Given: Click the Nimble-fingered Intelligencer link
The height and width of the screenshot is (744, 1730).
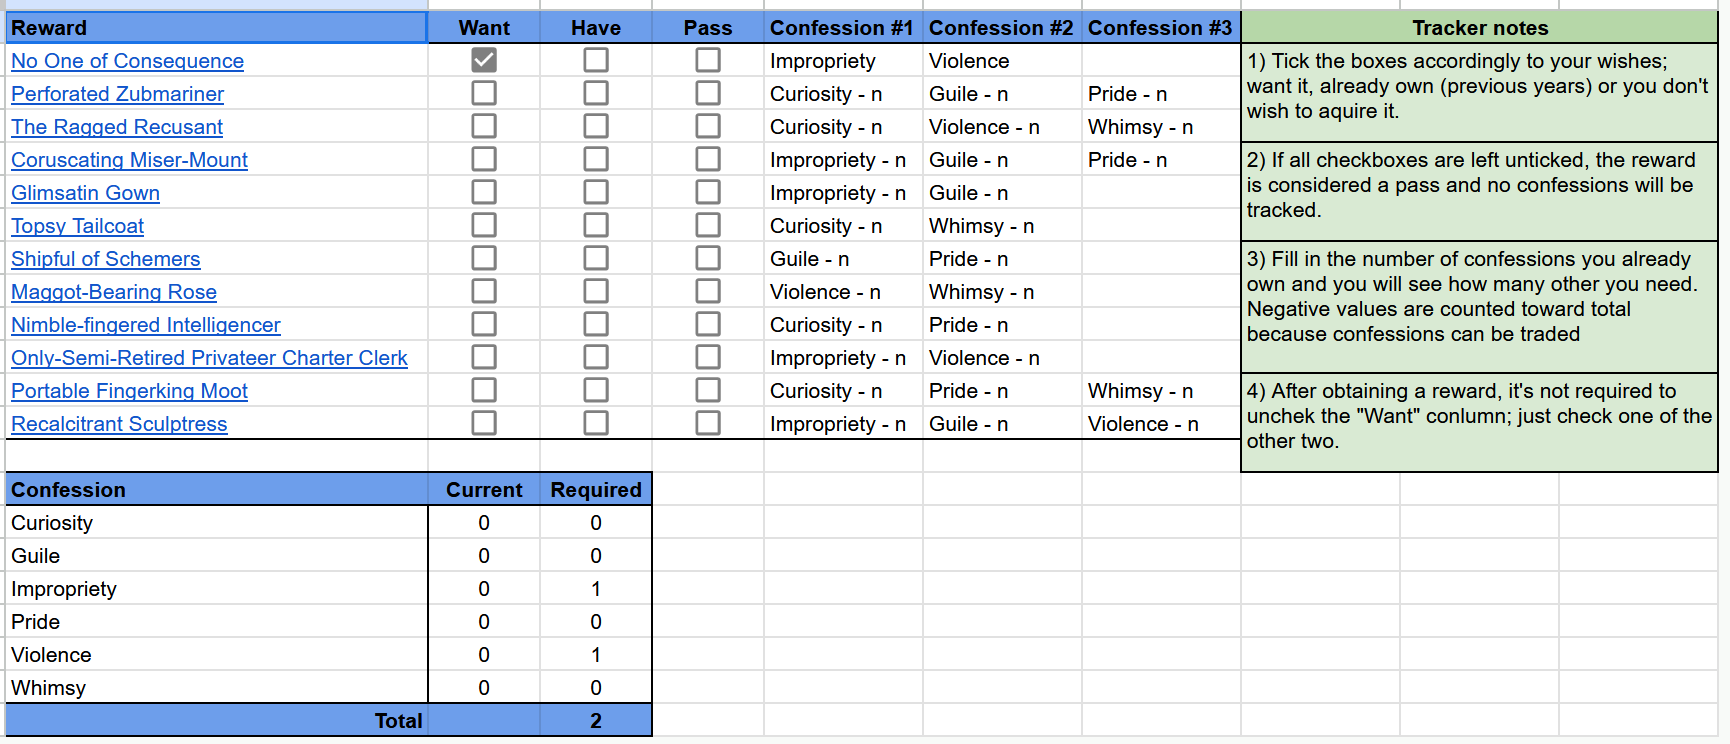Looking at the screenshot, I should [145, 325].
